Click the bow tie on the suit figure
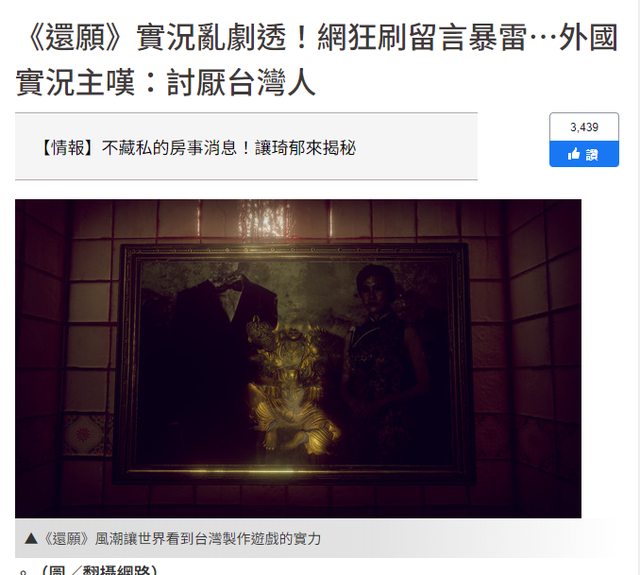This screenshot has height=575, width=640. (x=231, y=286)
